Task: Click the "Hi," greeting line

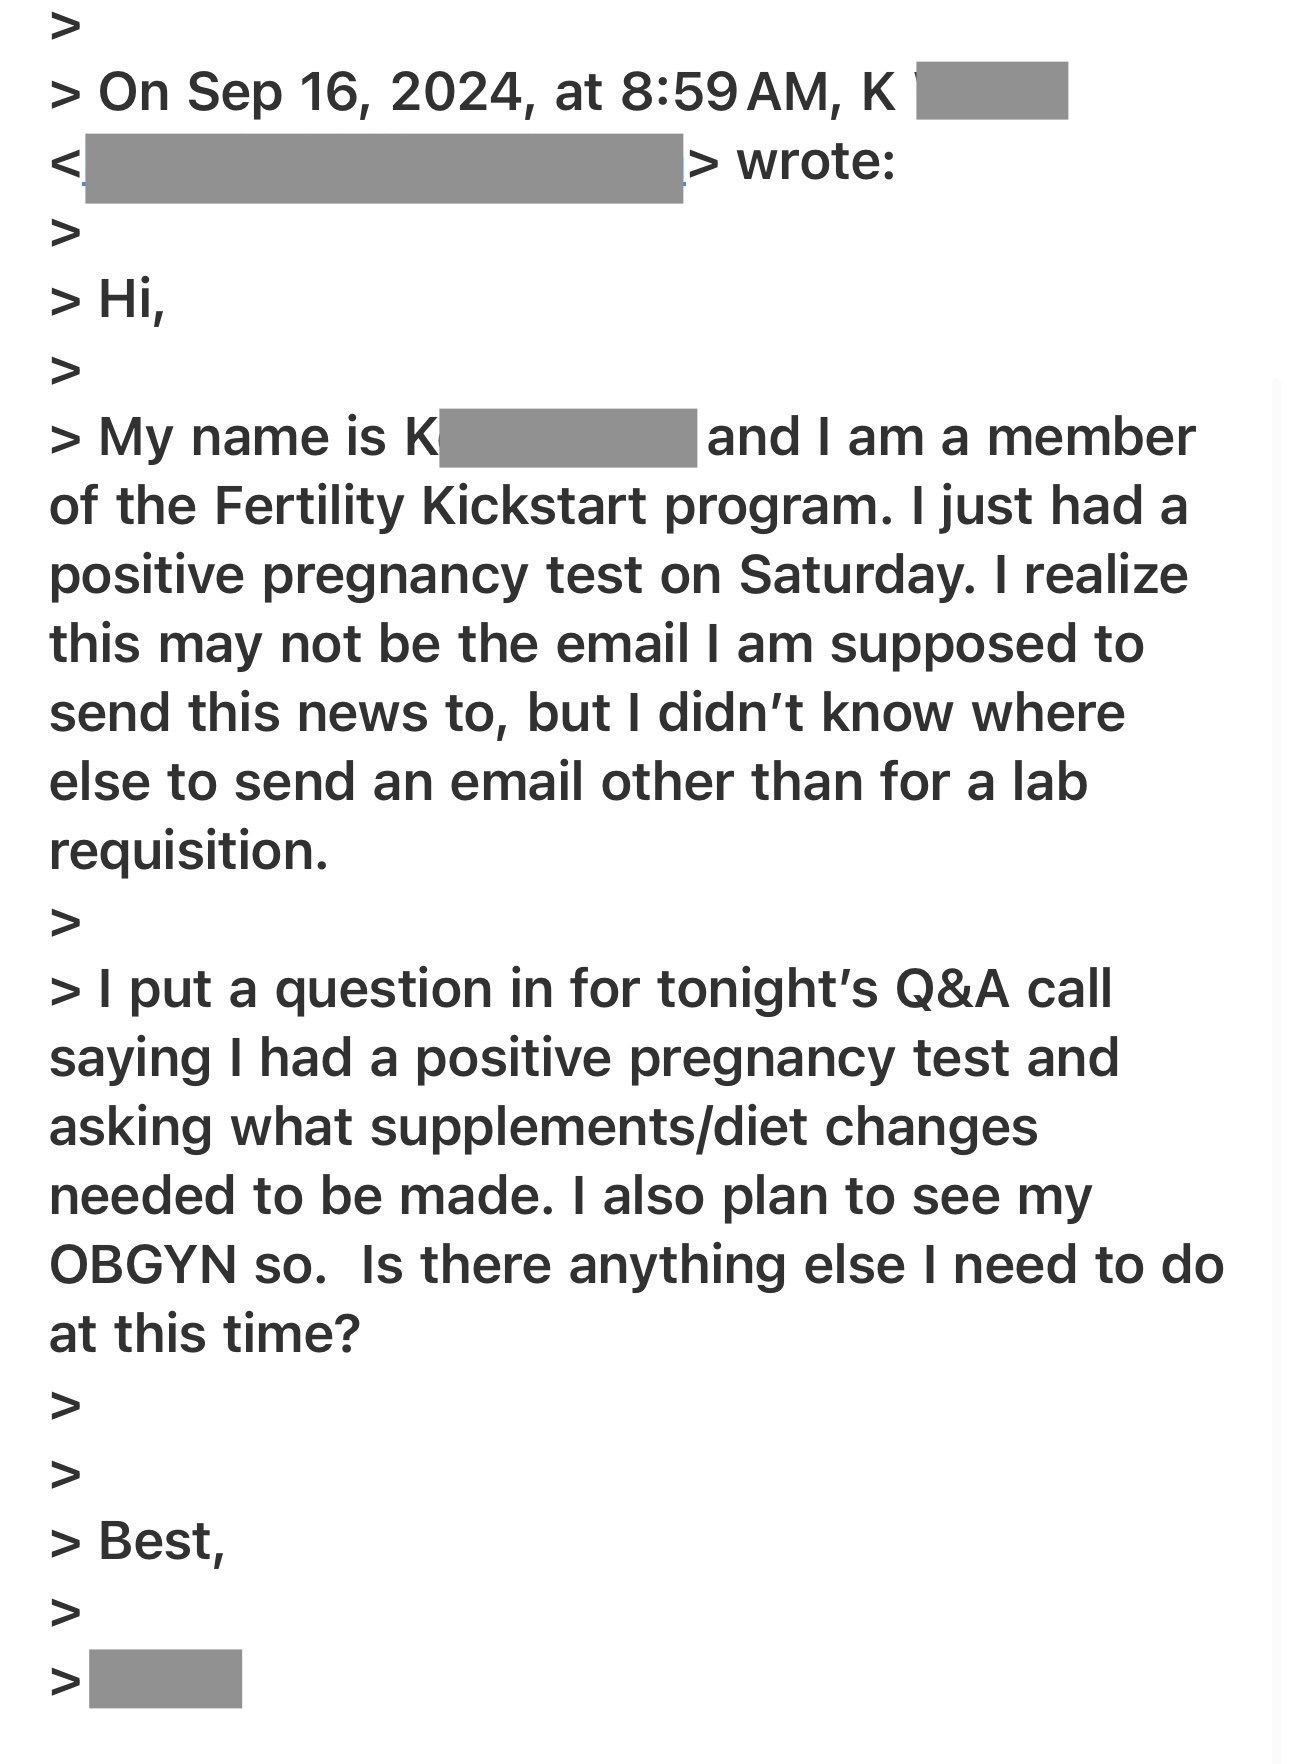Action: (x=131, y=299)
